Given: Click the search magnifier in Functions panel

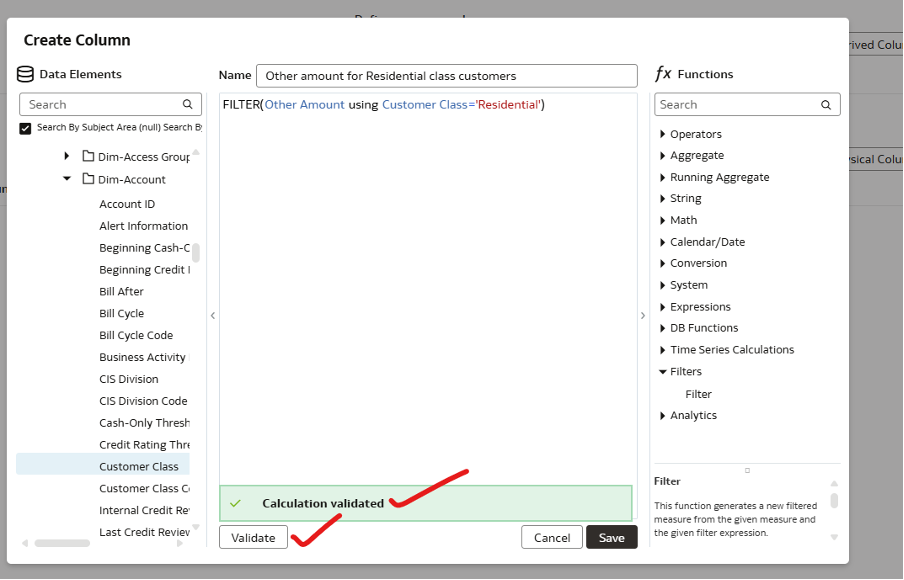Looking at the screenshot, I should [x=826, y=104].
